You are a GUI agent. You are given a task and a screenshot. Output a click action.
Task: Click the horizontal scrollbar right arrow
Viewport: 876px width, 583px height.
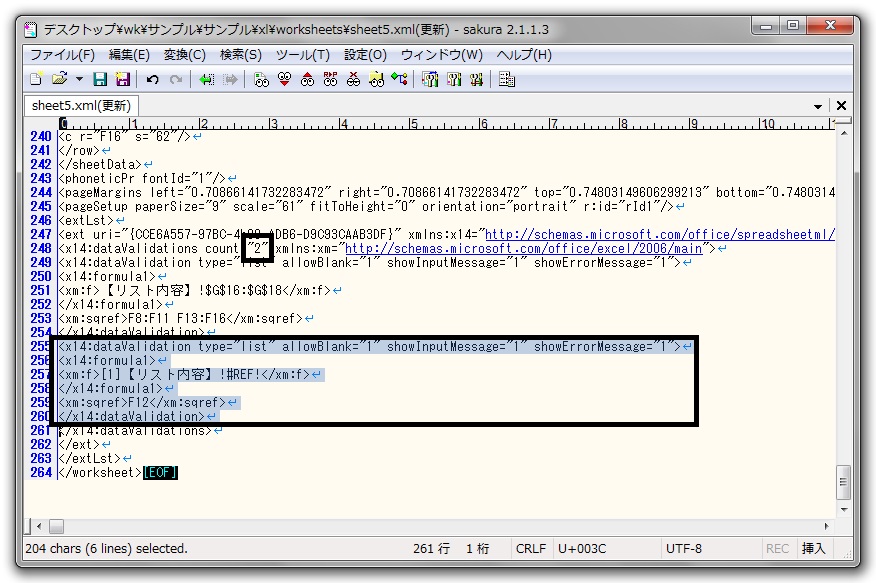click(827, 526)
